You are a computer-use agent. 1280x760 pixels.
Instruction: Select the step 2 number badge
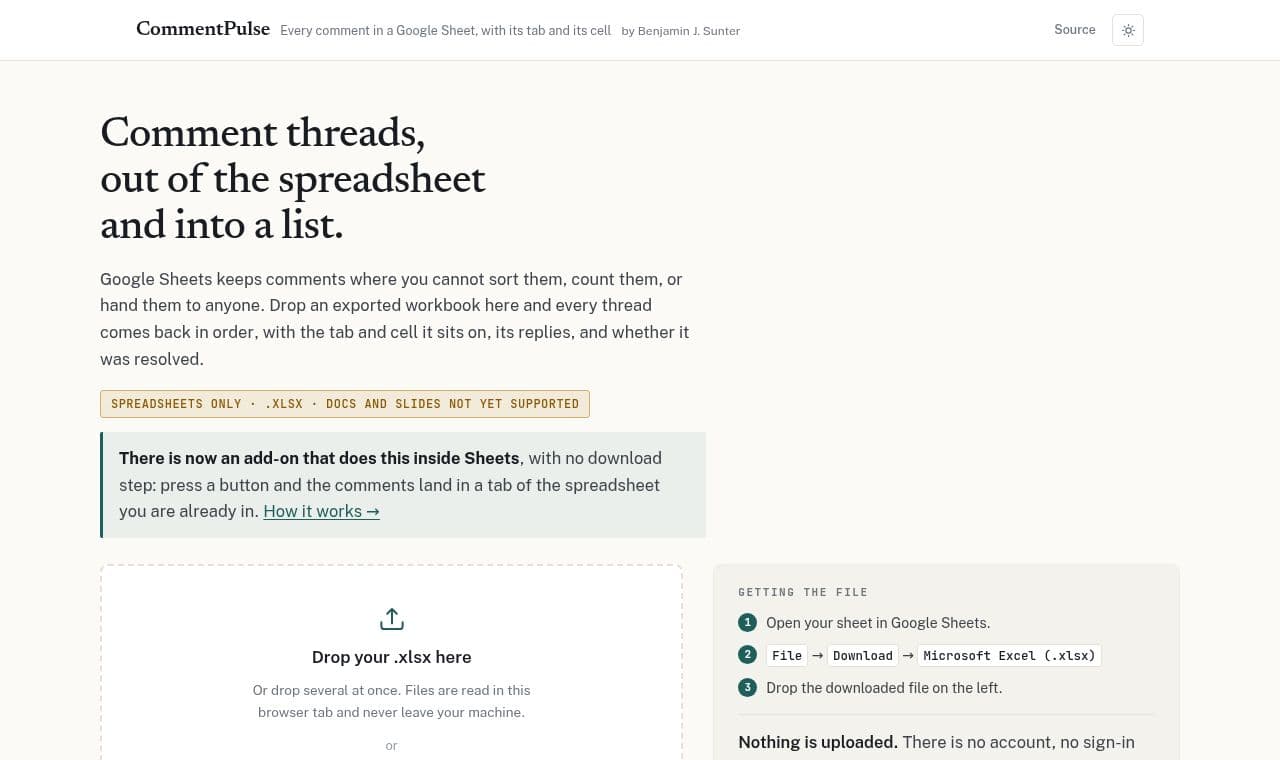(x=747, y=655)
